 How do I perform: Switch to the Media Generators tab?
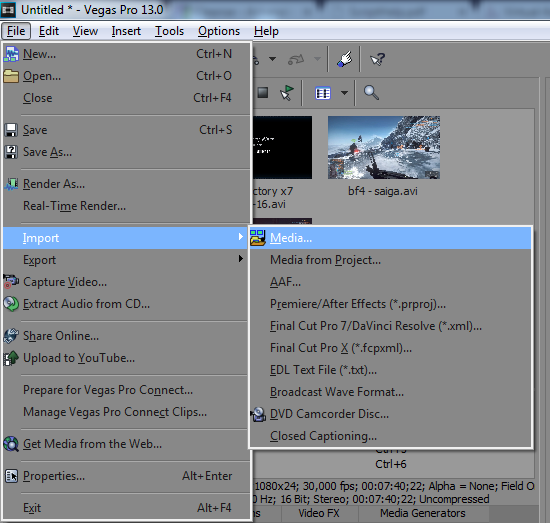[x=423, y=513]
